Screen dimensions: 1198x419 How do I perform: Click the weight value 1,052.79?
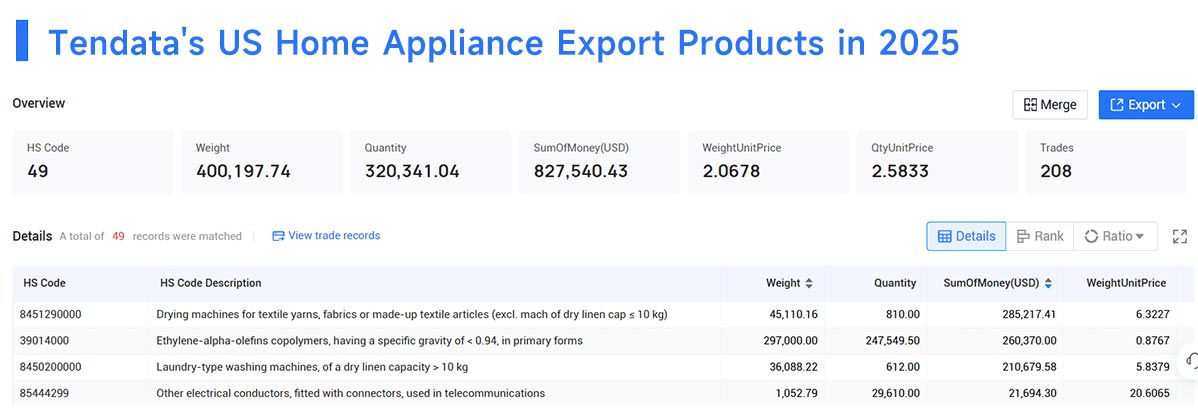(x=795, y=393)
